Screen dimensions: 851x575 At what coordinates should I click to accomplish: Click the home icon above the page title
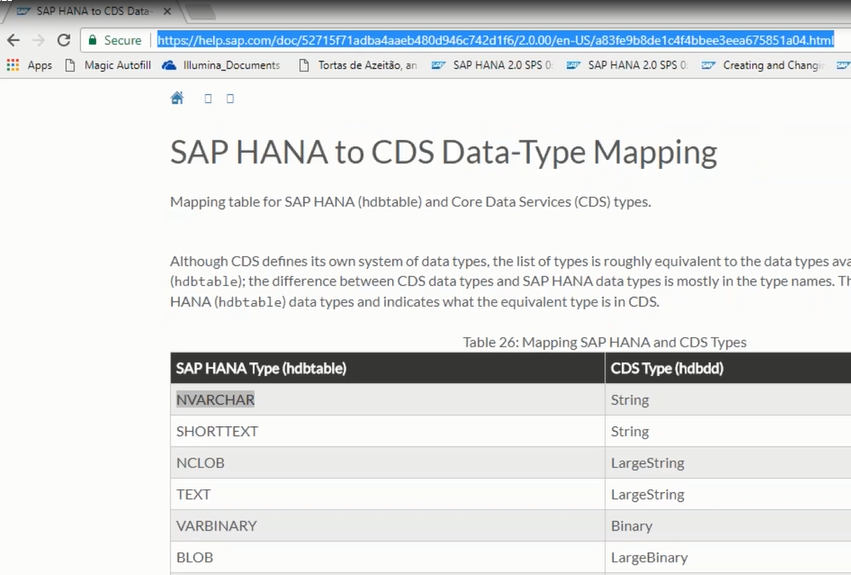tap(177, 98)
